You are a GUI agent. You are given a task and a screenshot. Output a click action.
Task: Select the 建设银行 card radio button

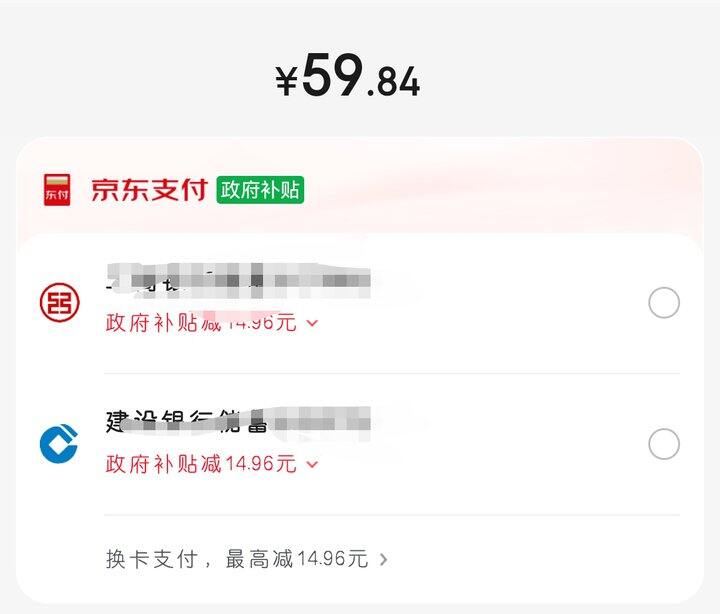click(664, 444)
